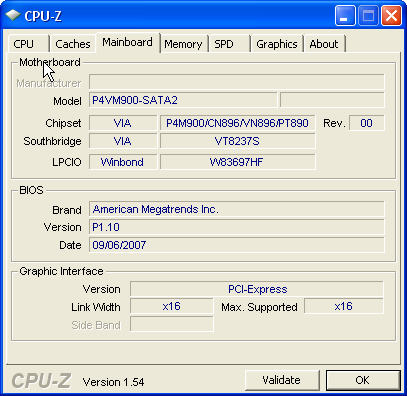
Task: Click the Max. Supported label
Action: click(x=259, y=307)
